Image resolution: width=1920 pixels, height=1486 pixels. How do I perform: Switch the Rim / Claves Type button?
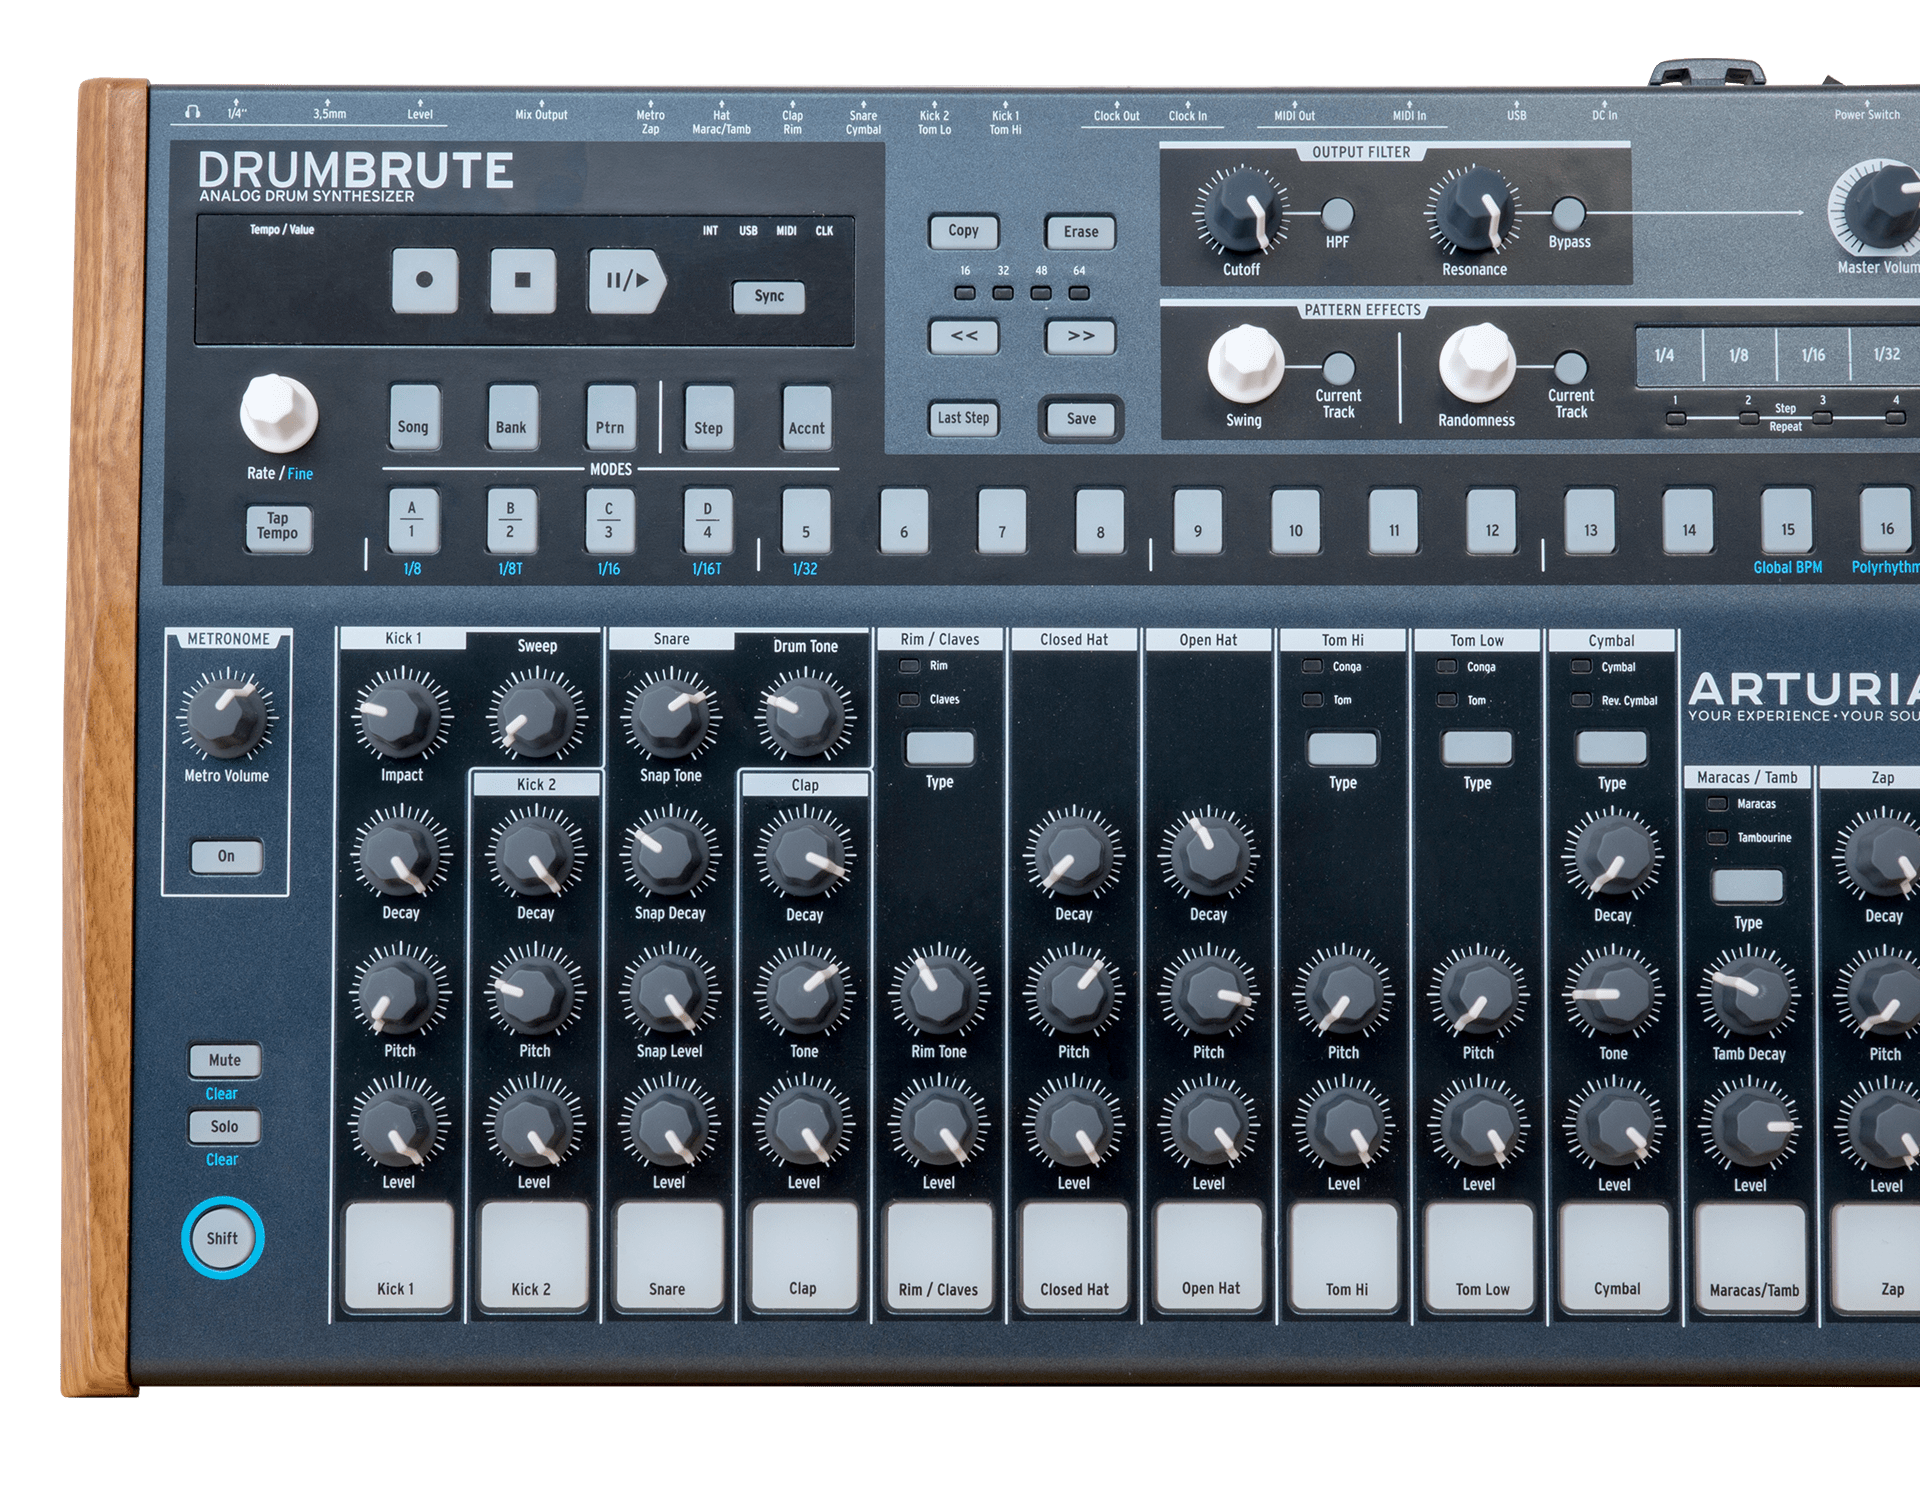939,747
